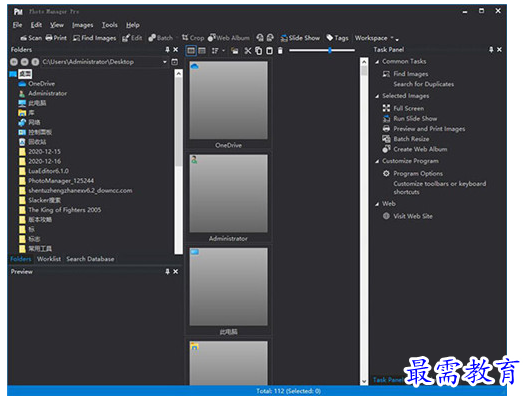Click the Cut scissors icon
This screenshot has height=403, width=528.
[248, 51]
